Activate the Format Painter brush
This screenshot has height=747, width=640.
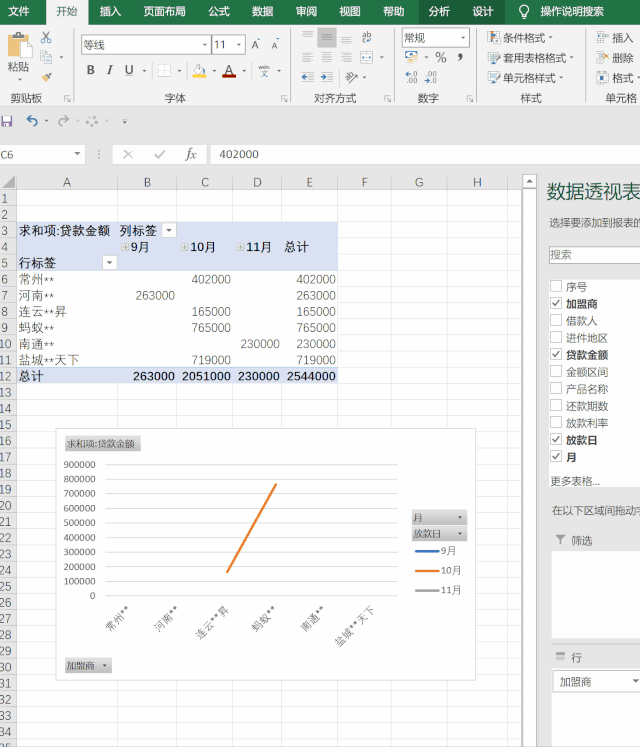(46, 77)
